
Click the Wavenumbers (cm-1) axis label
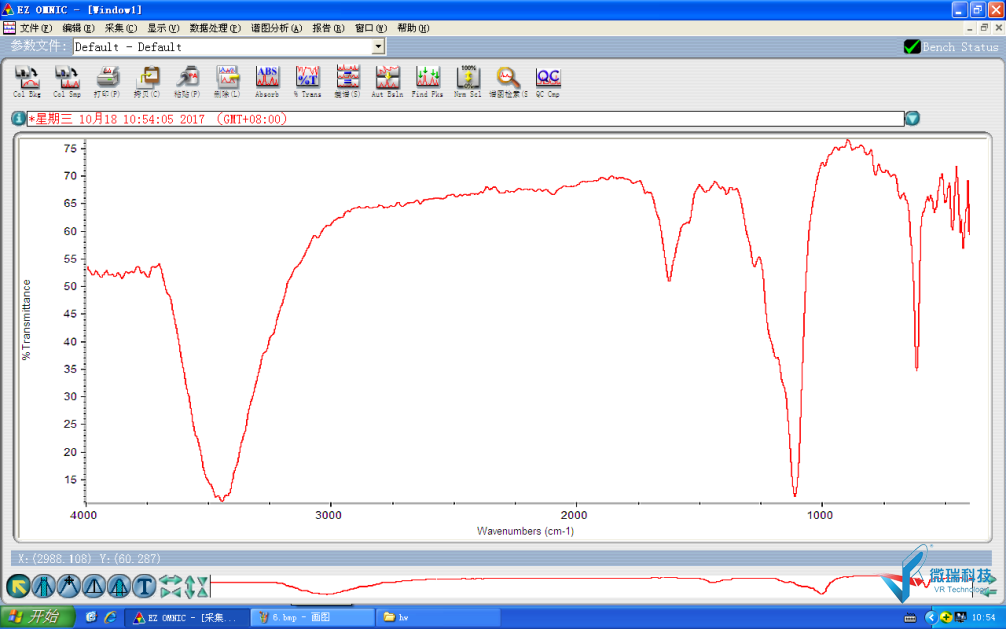click(x=525, y=531)
